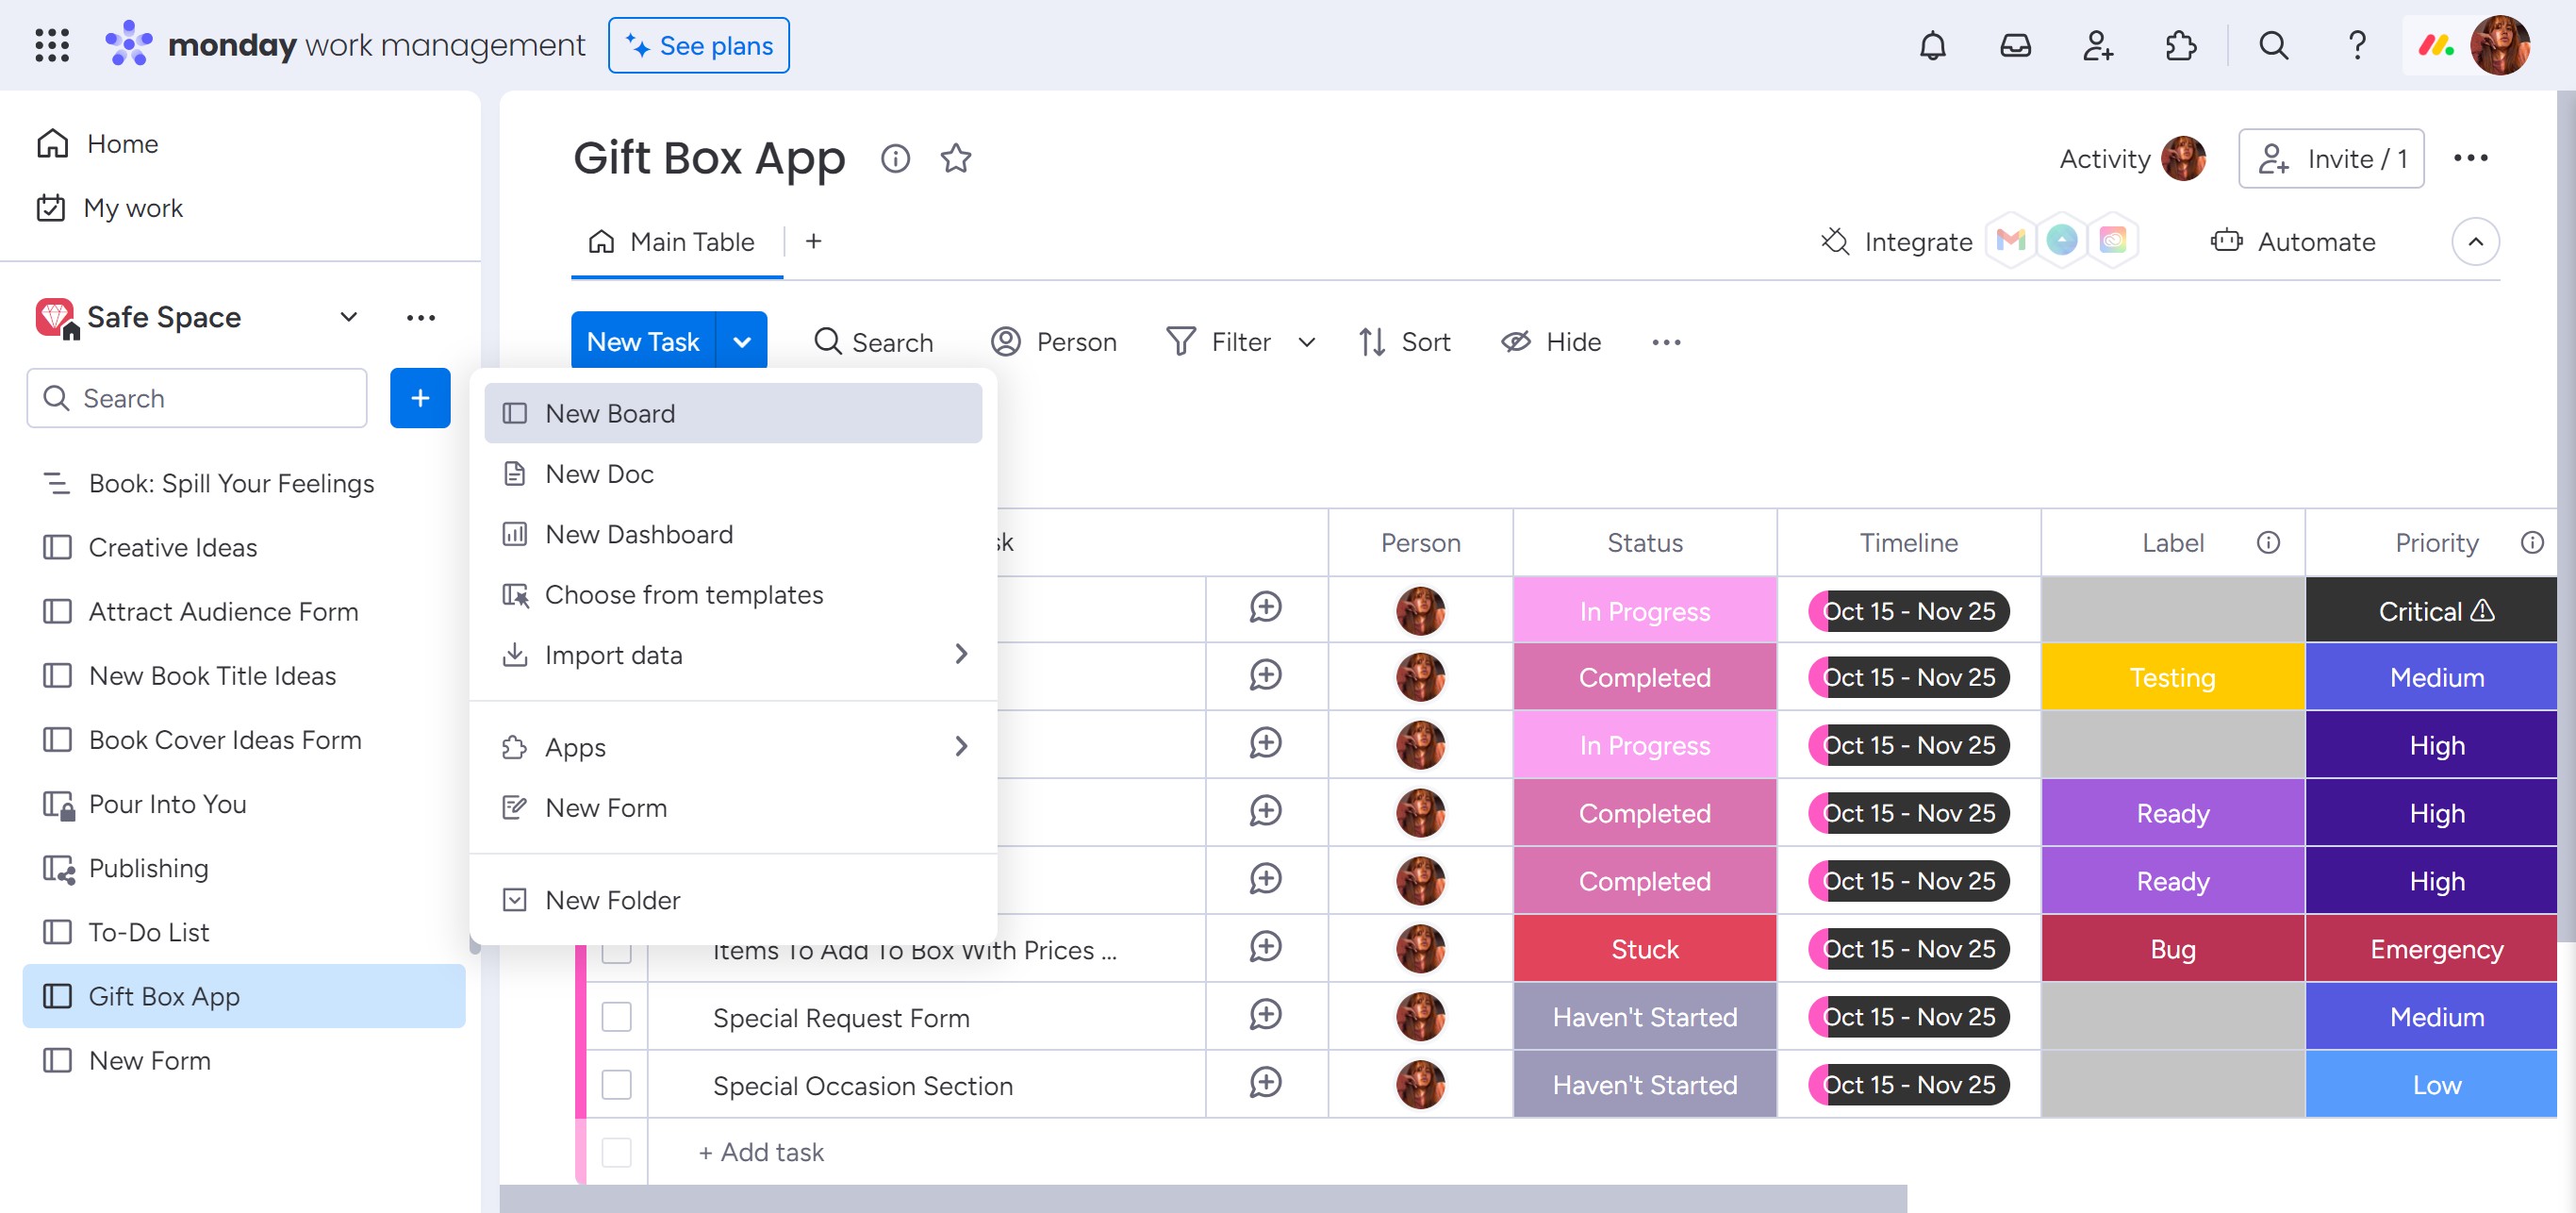Expand the Safe Space workspace chevron
The height and width of the screenshot is (1213, 2576).
coord(348,317)
